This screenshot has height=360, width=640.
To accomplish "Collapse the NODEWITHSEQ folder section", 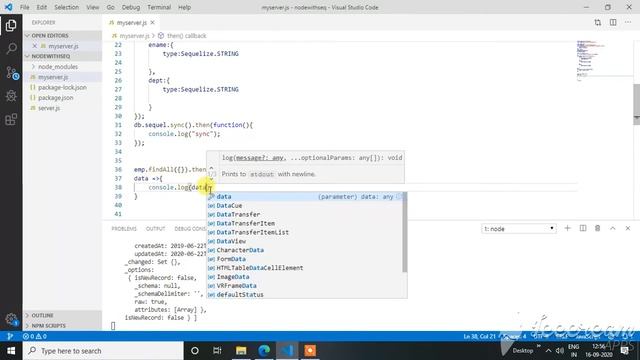I will tap(63, 56).
